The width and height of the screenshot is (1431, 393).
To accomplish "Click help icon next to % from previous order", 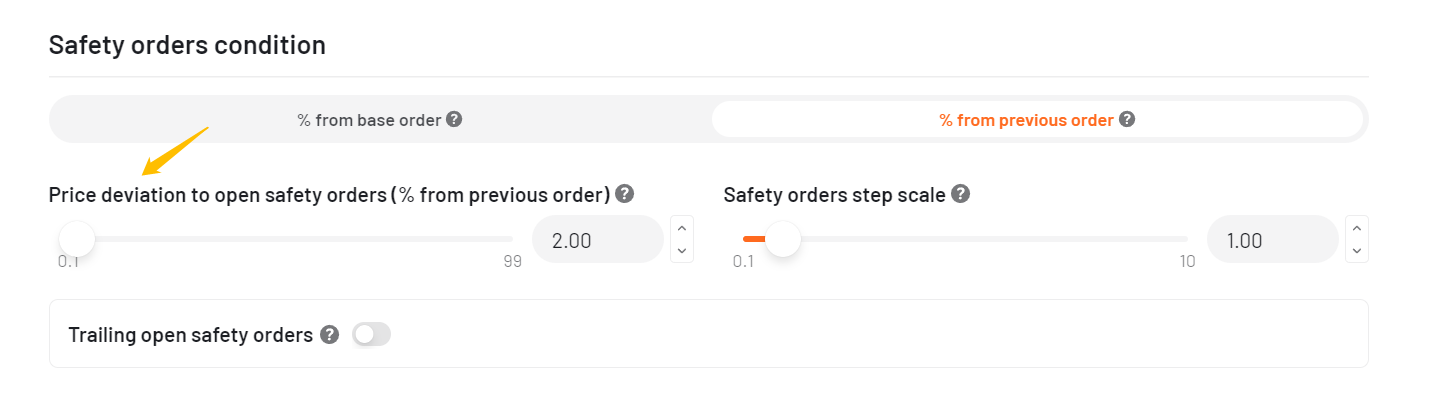I will pos(1127,120).
